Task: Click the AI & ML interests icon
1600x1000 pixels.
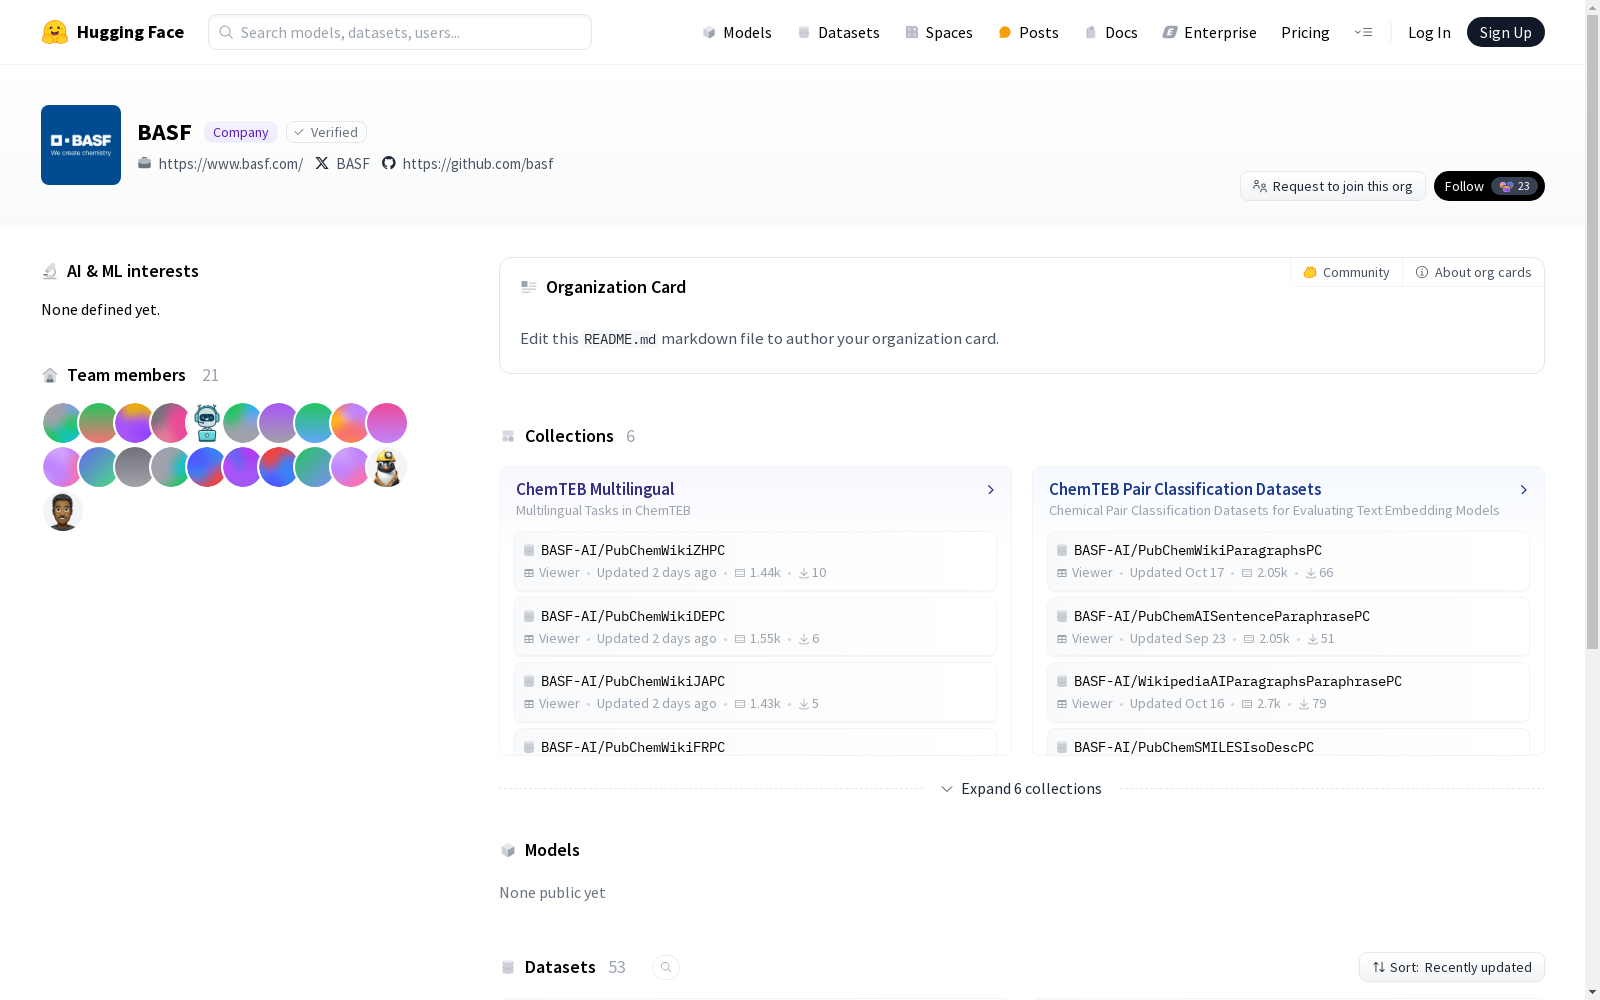Action: tap(50, 271)
